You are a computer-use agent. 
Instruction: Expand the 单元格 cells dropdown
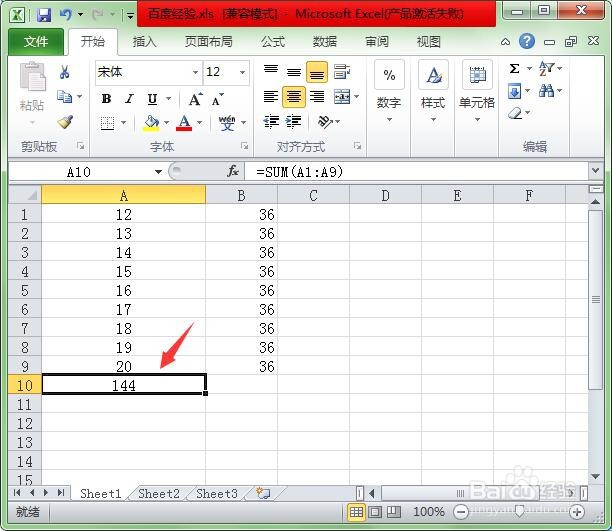(477, 119)
